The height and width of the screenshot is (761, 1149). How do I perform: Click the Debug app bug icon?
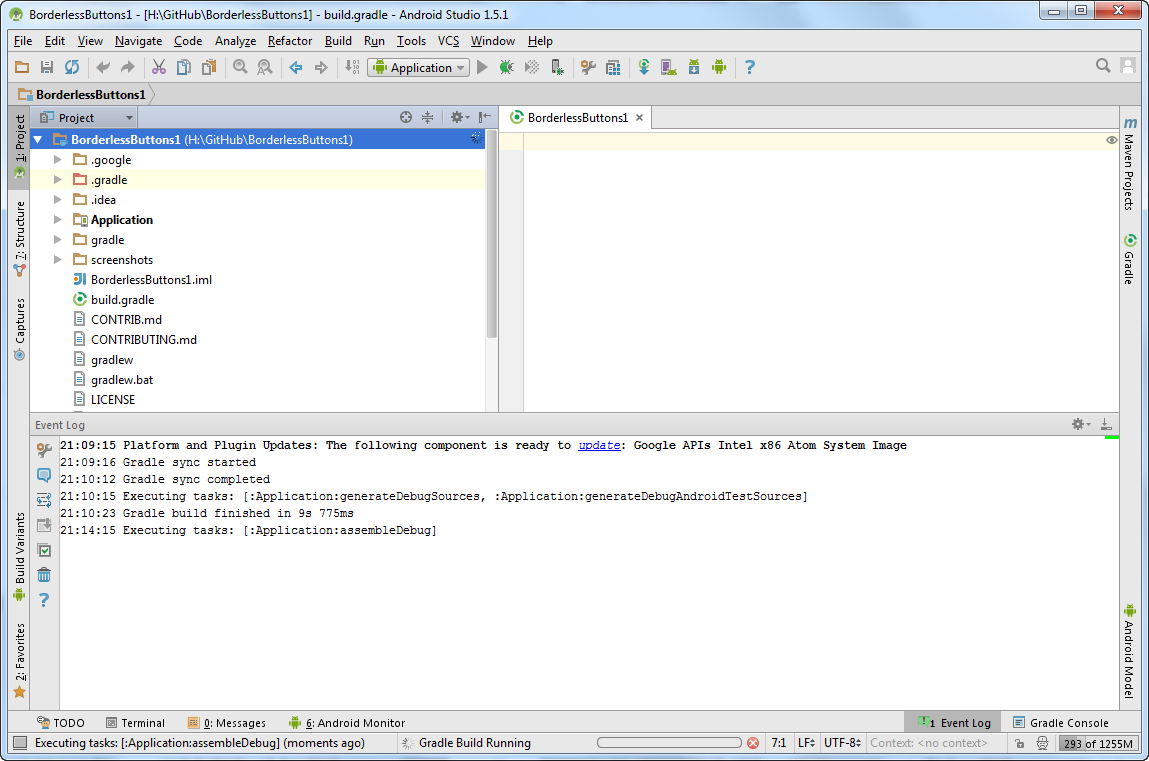click(x=507, y=67)
